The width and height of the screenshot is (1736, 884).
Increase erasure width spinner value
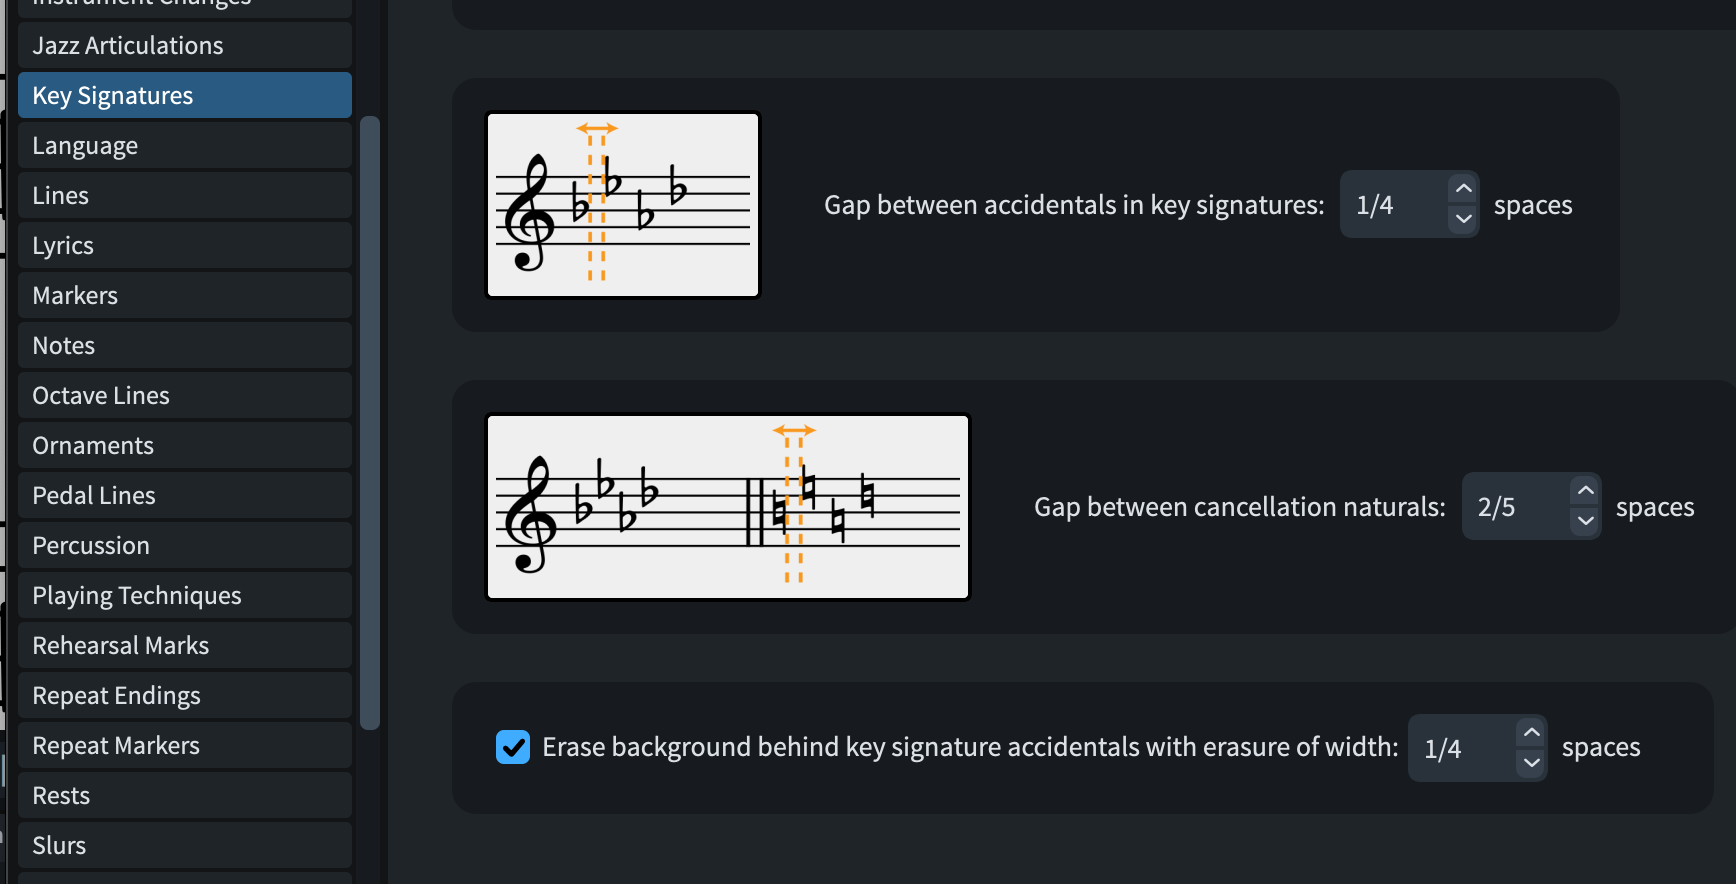[1531, 733]
